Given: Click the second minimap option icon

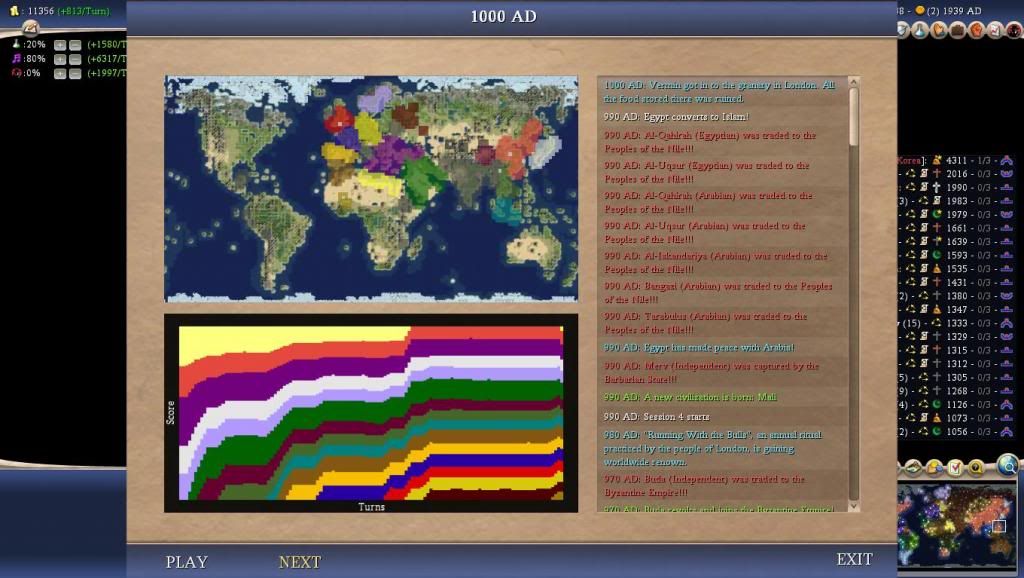Looking at the screenshot, I should click(934, 467).
